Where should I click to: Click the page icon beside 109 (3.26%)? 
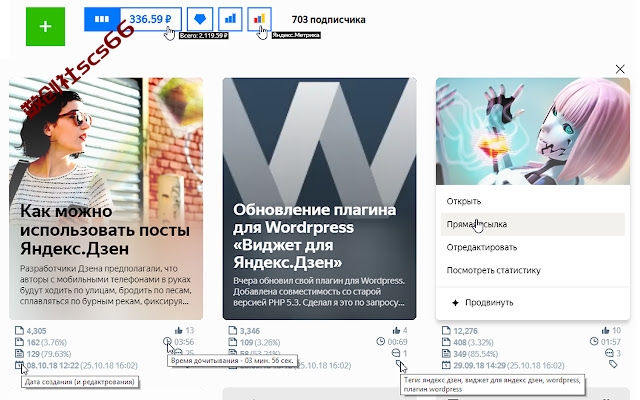click(232, 342)
